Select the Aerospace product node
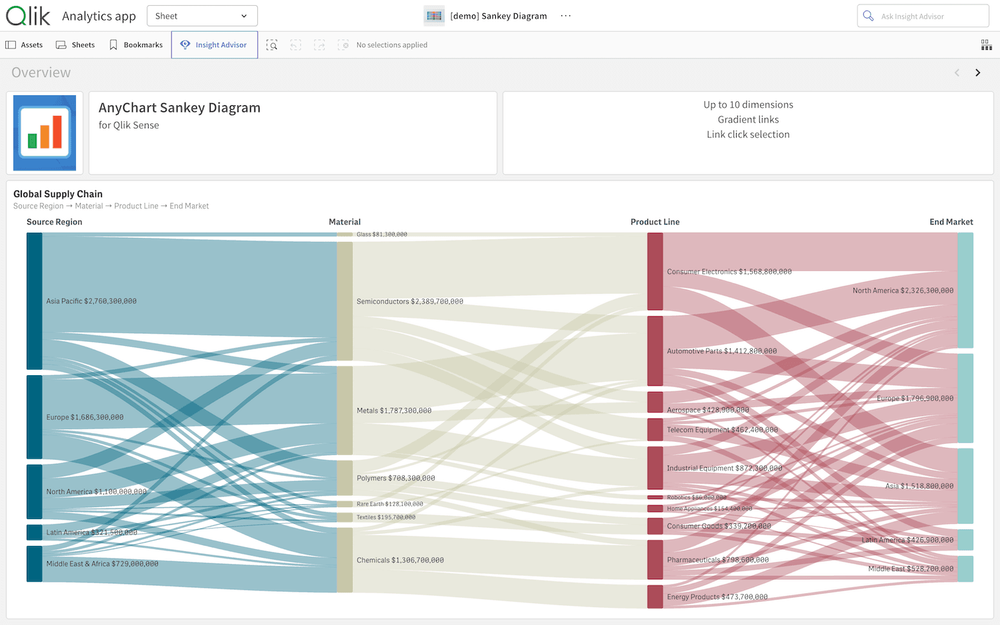The height and width of the screenshot is (625, 1000). click(655, 402)
